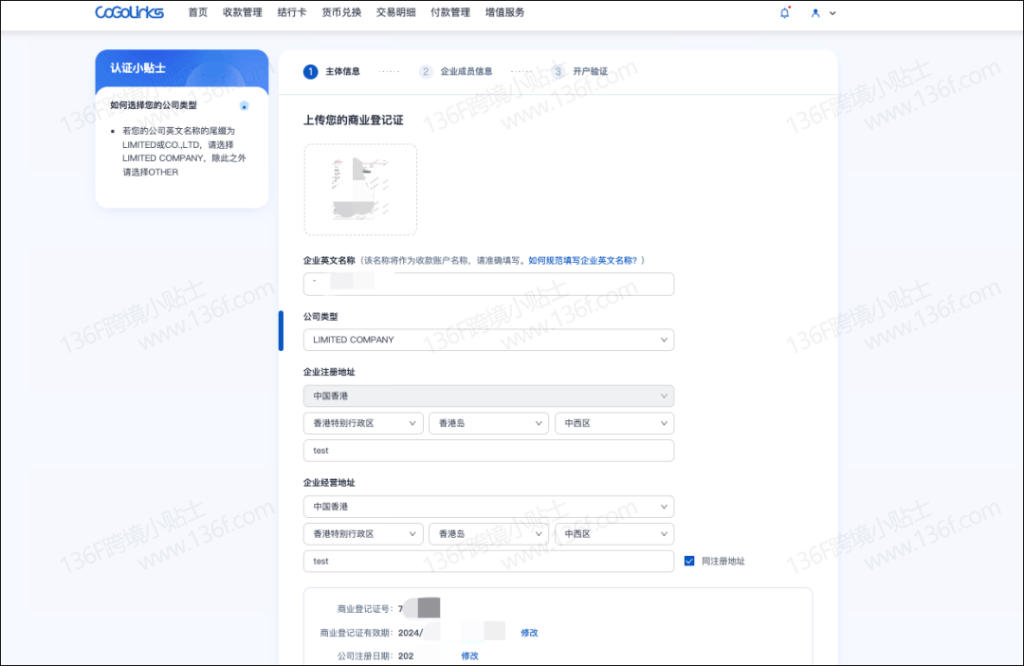Open the 公司类型 LIMITED COMPANY dropdown
Image resolution: width=1024 pixels, height=666 pixels.
coord(488,340)
